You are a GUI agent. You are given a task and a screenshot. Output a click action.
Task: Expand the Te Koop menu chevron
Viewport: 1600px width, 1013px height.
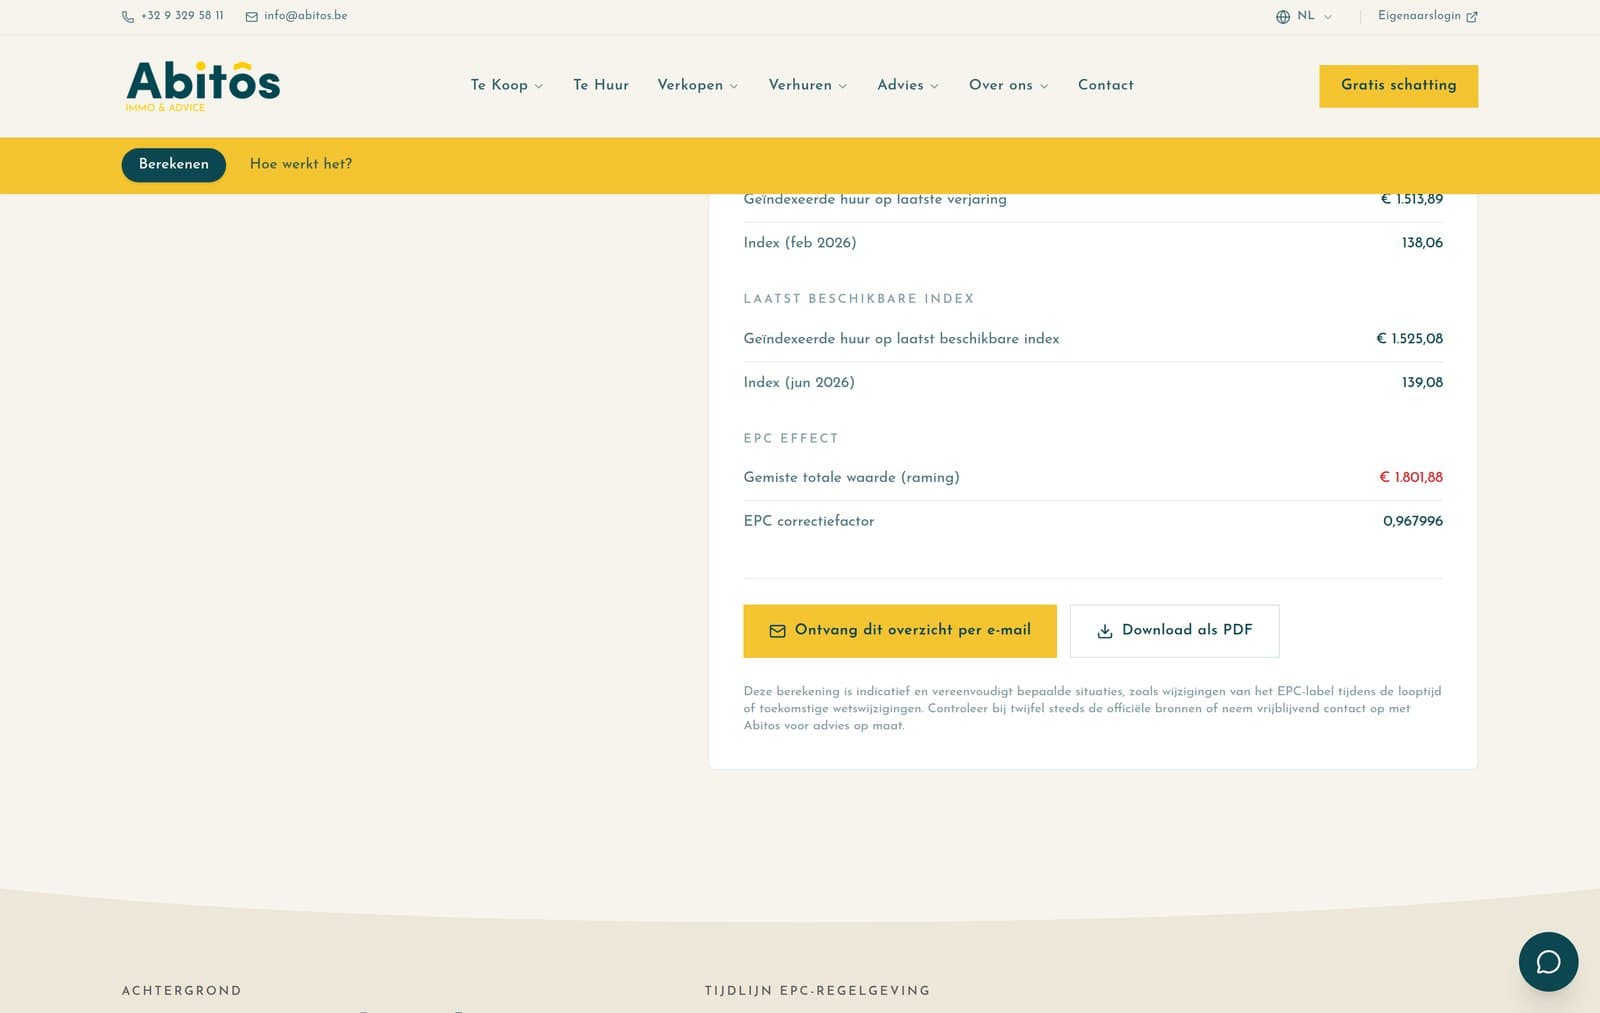pyautogui.click(x=539, y=87)
